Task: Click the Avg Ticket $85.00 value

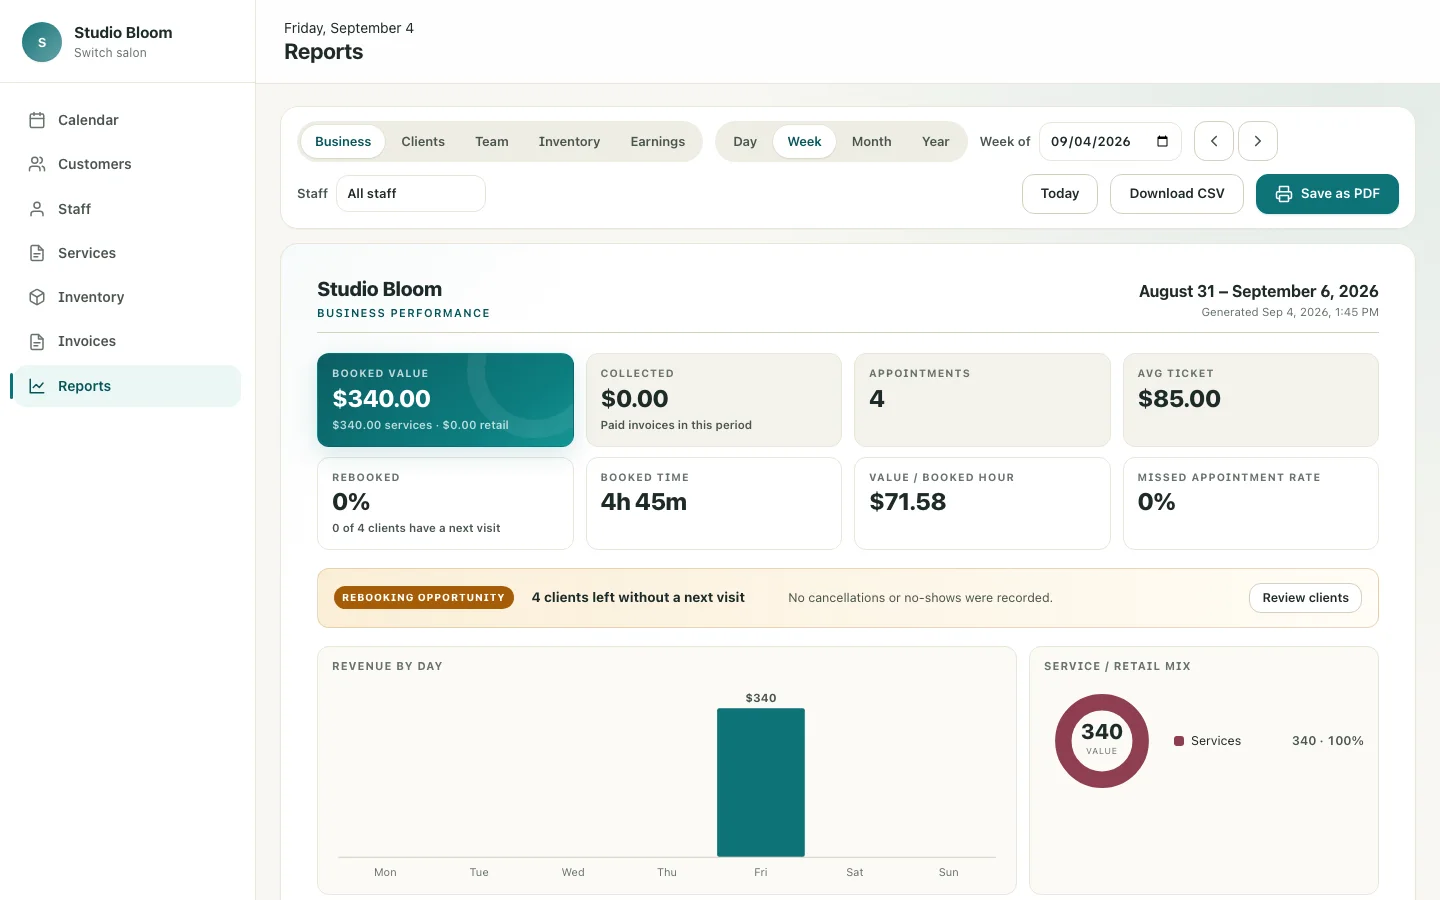Action: (1179, 399)
